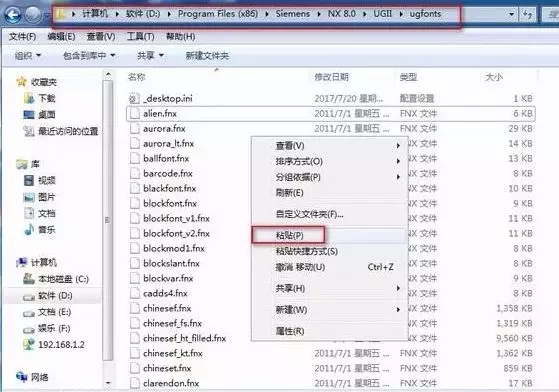The height and width of the screenshot is (392, 559).
Task: Click the alien.fnx file icon
Action: pyautogui.click(x=134, y=114)
